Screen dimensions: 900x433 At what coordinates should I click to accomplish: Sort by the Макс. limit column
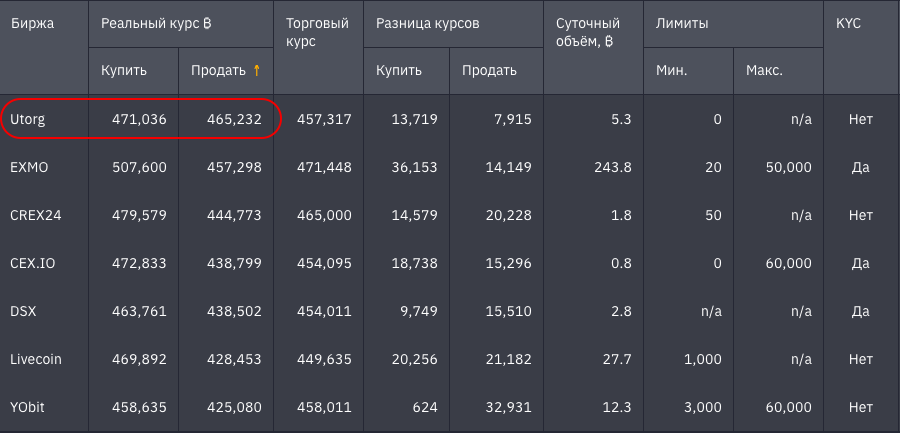click(765, 71)
